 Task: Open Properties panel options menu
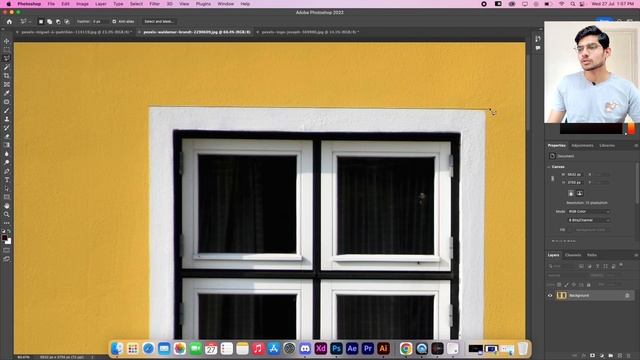pos(636,145)
